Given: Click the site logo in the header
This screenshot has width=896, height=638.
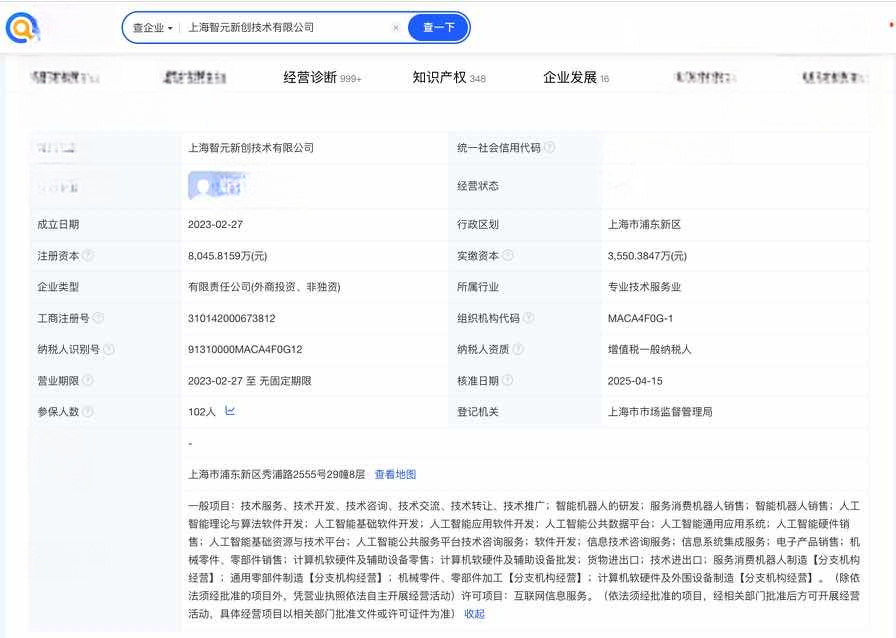Looking at the screenshot, I should (x=23, y=27).
